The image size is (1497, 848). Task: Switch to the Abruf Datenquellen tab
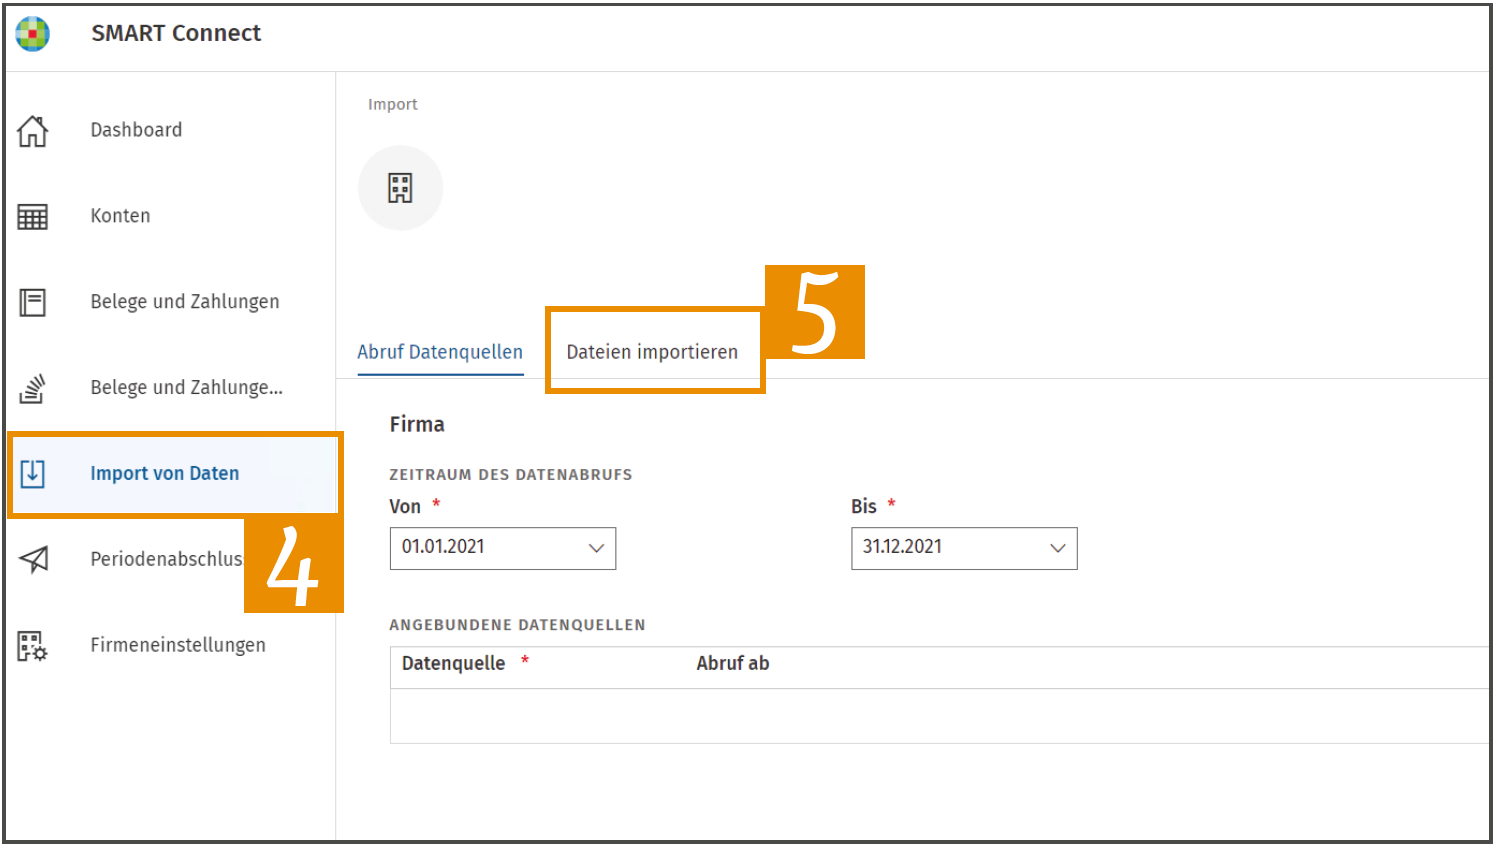440,352
